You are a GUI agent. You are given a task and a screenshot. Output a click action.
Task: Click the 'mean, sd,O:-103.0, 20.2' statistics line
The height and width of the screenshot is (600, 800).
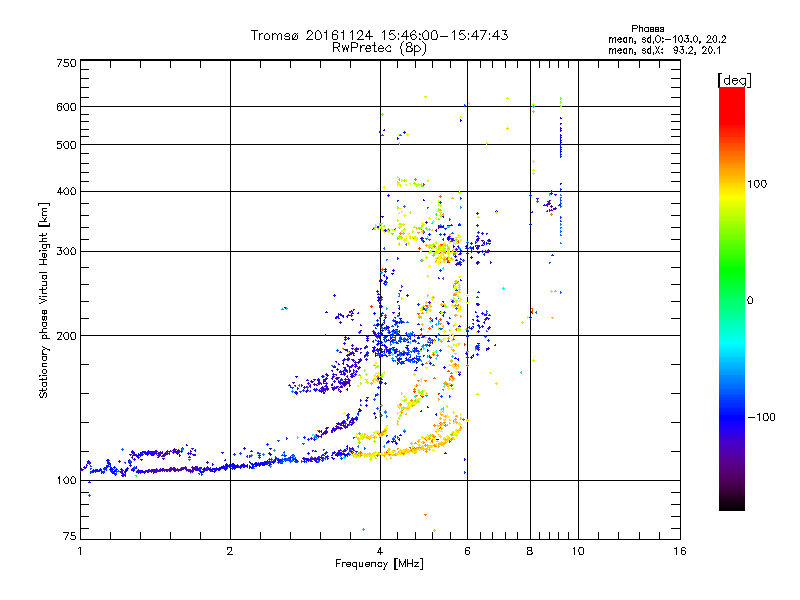[667, 39]
